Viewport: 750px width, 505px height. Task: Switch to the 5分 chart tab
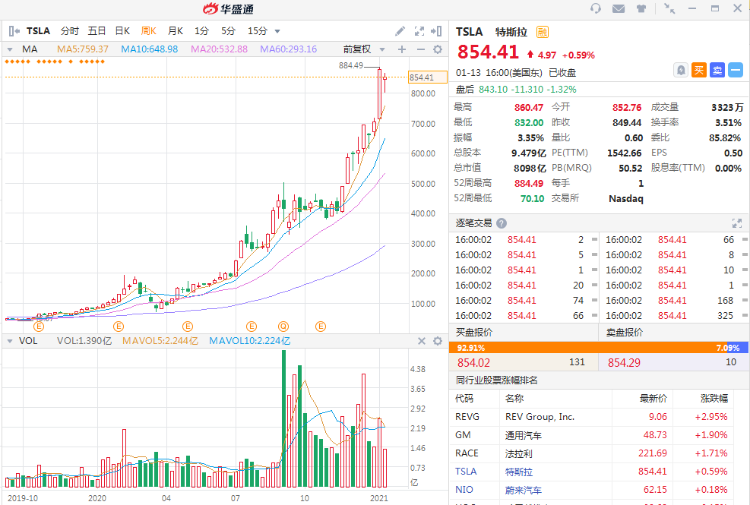click(x=228, y=31)
